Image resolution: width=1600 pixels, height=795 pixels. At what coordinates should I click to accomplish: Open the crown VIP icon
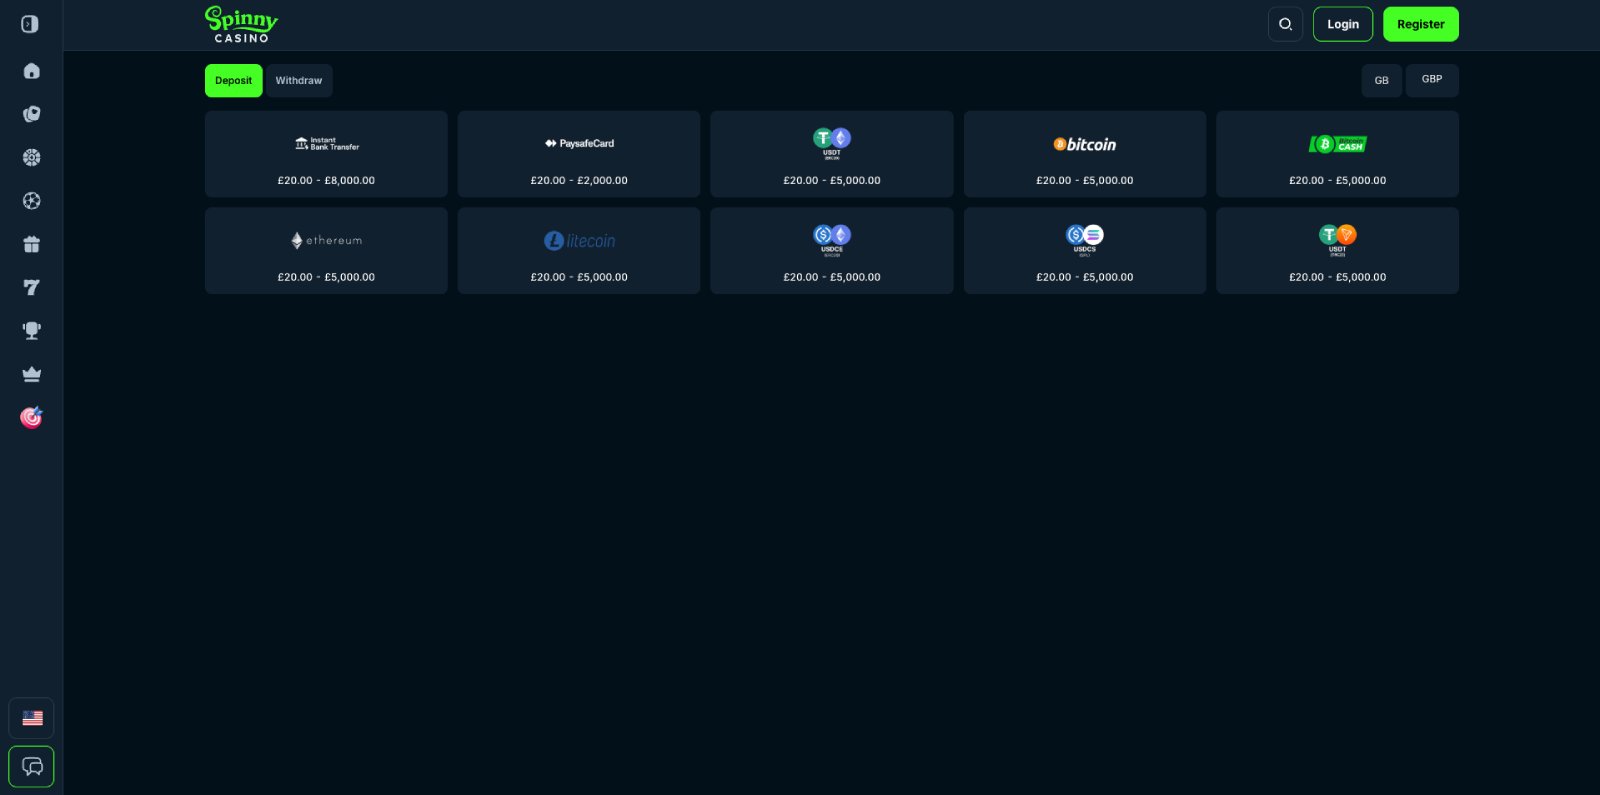coord(32,374)
